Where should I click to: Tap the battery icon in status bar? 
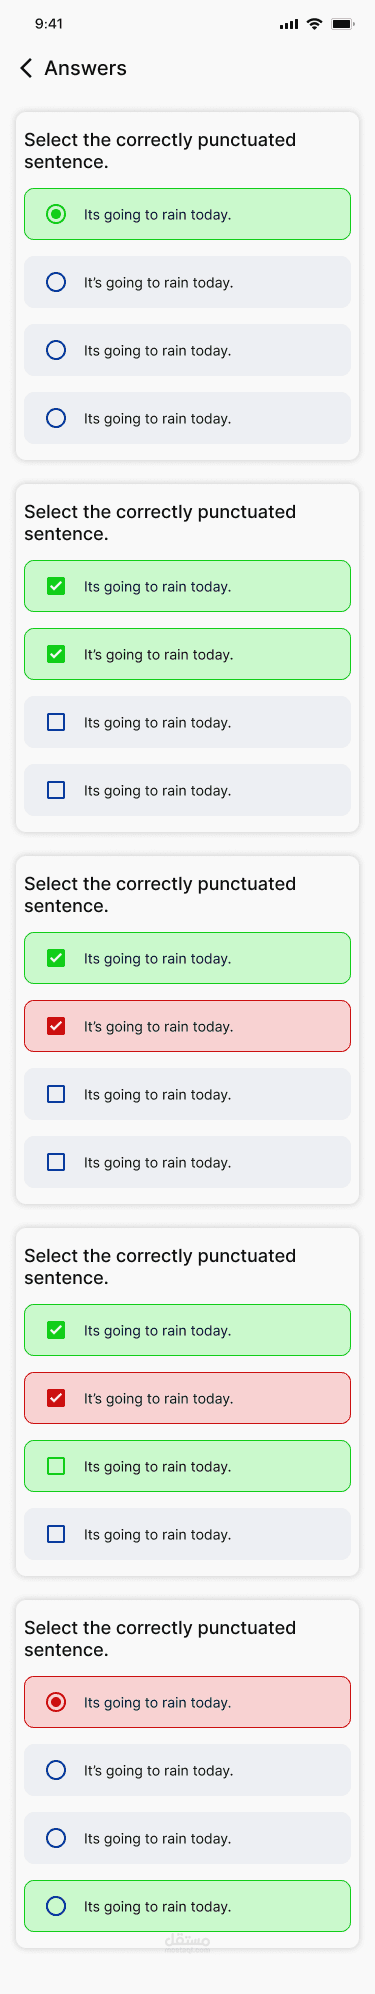pyautogui.click(x=343, y=24)
